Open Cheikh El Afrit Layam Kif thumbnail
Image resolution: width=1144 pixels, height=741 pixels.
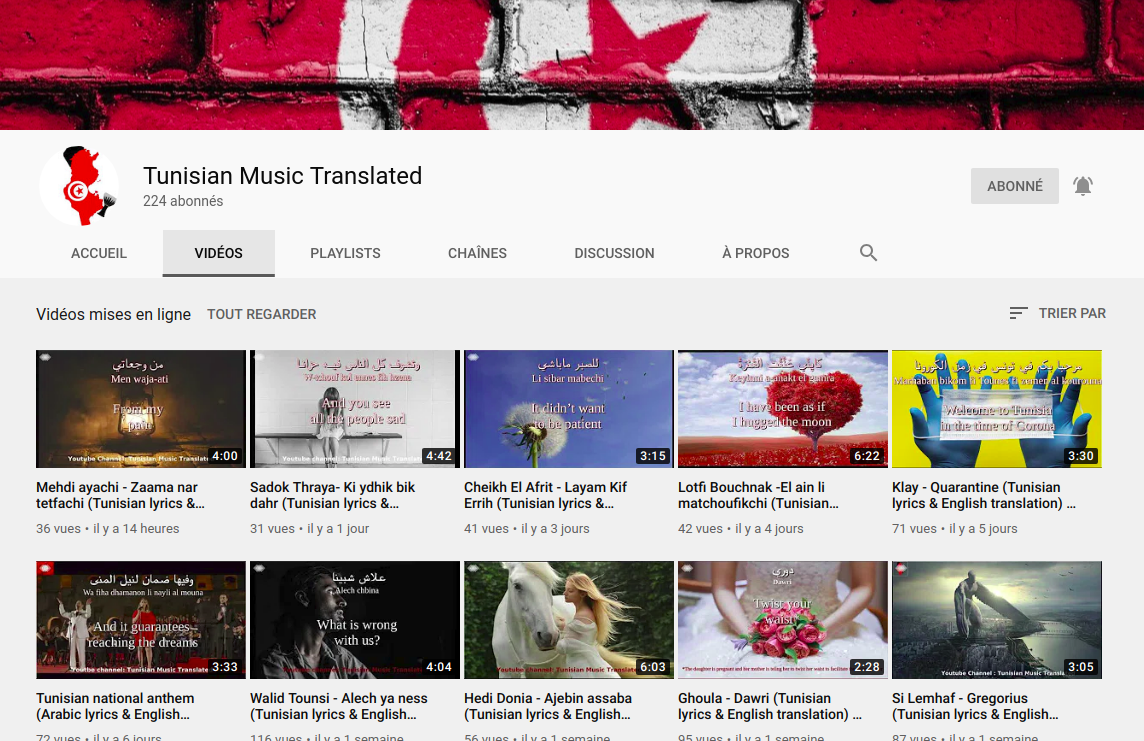tap(569, 408)
